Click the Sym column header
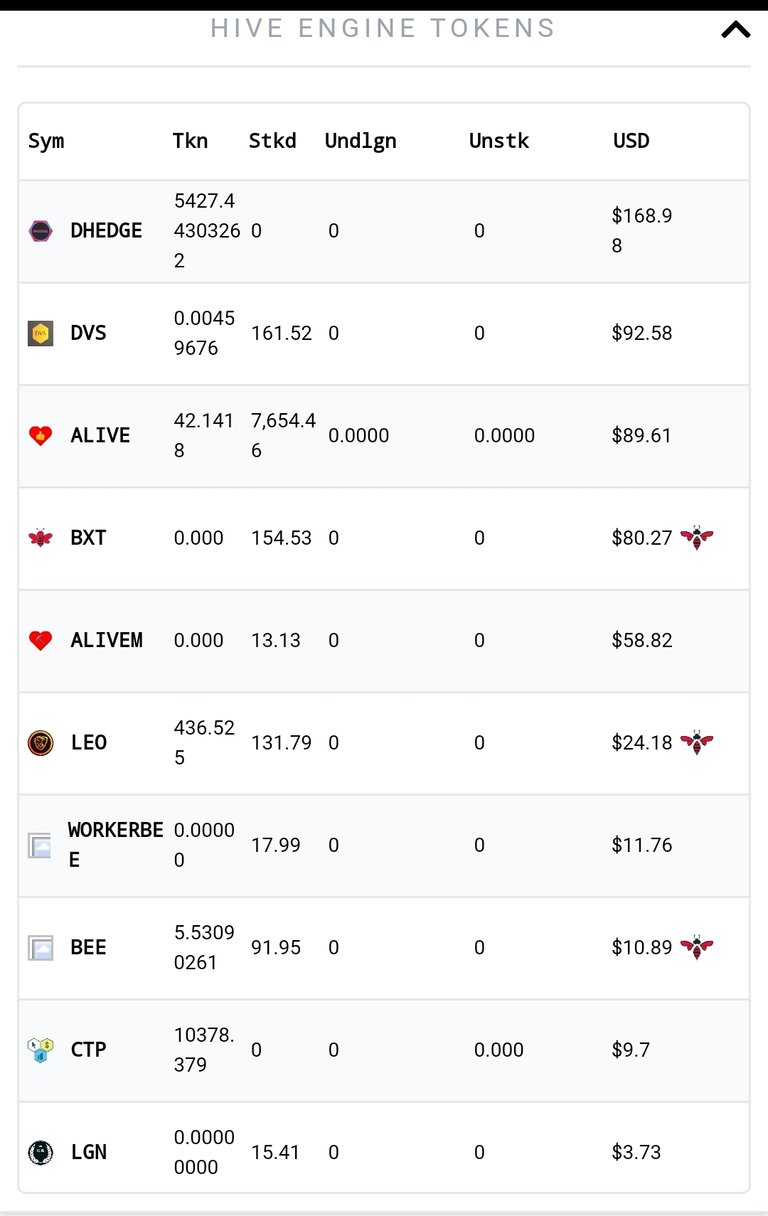The width and height of the screenshot is (768, 1216). [46, 141]
